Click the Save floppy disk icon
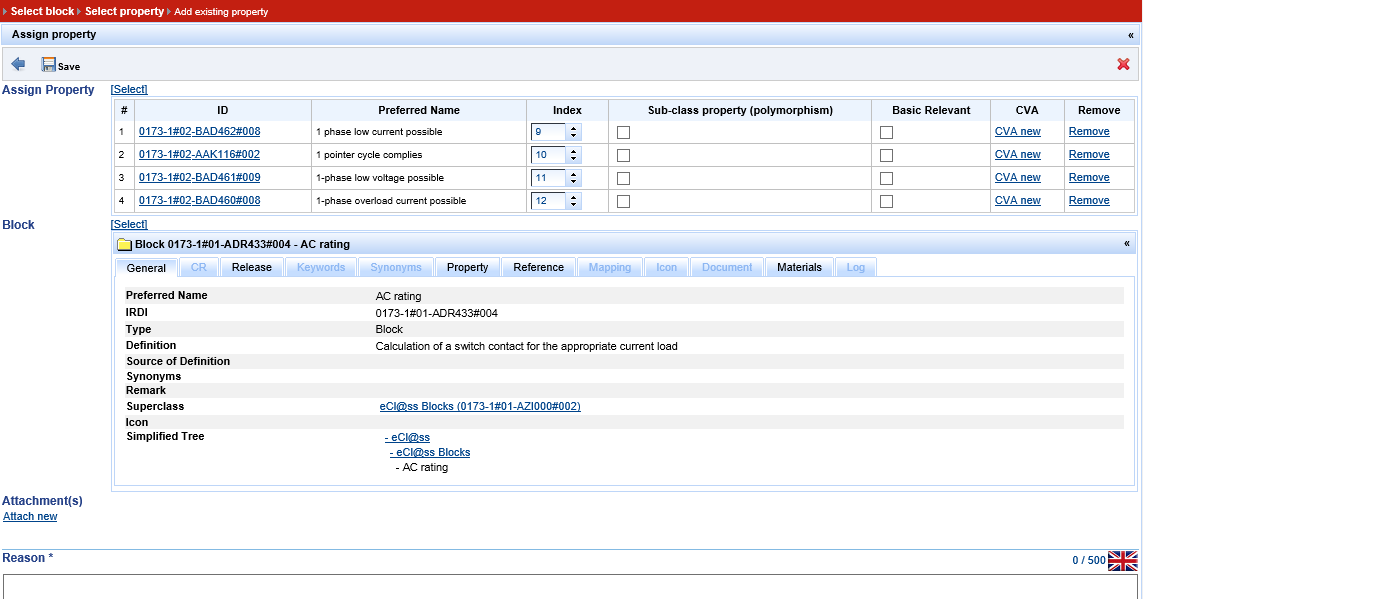 (x=49, y=65)
